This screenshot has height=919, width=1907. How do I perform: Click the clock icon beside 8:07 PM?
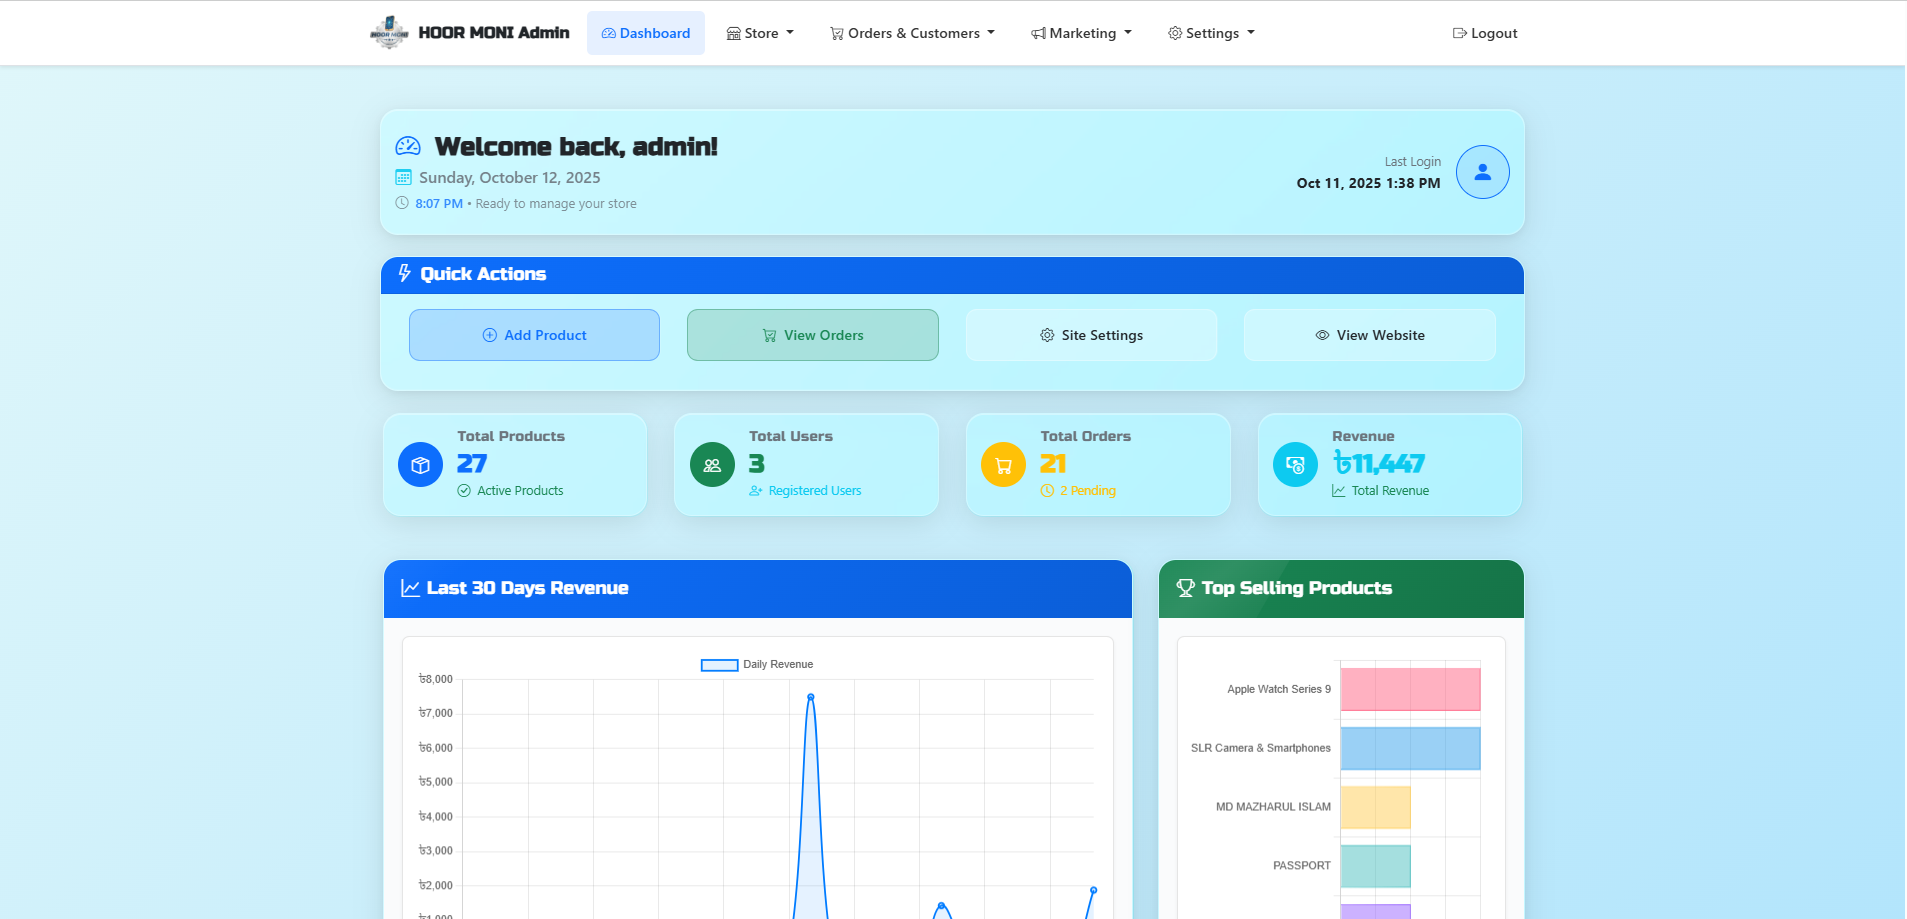(x=402, y=203)
